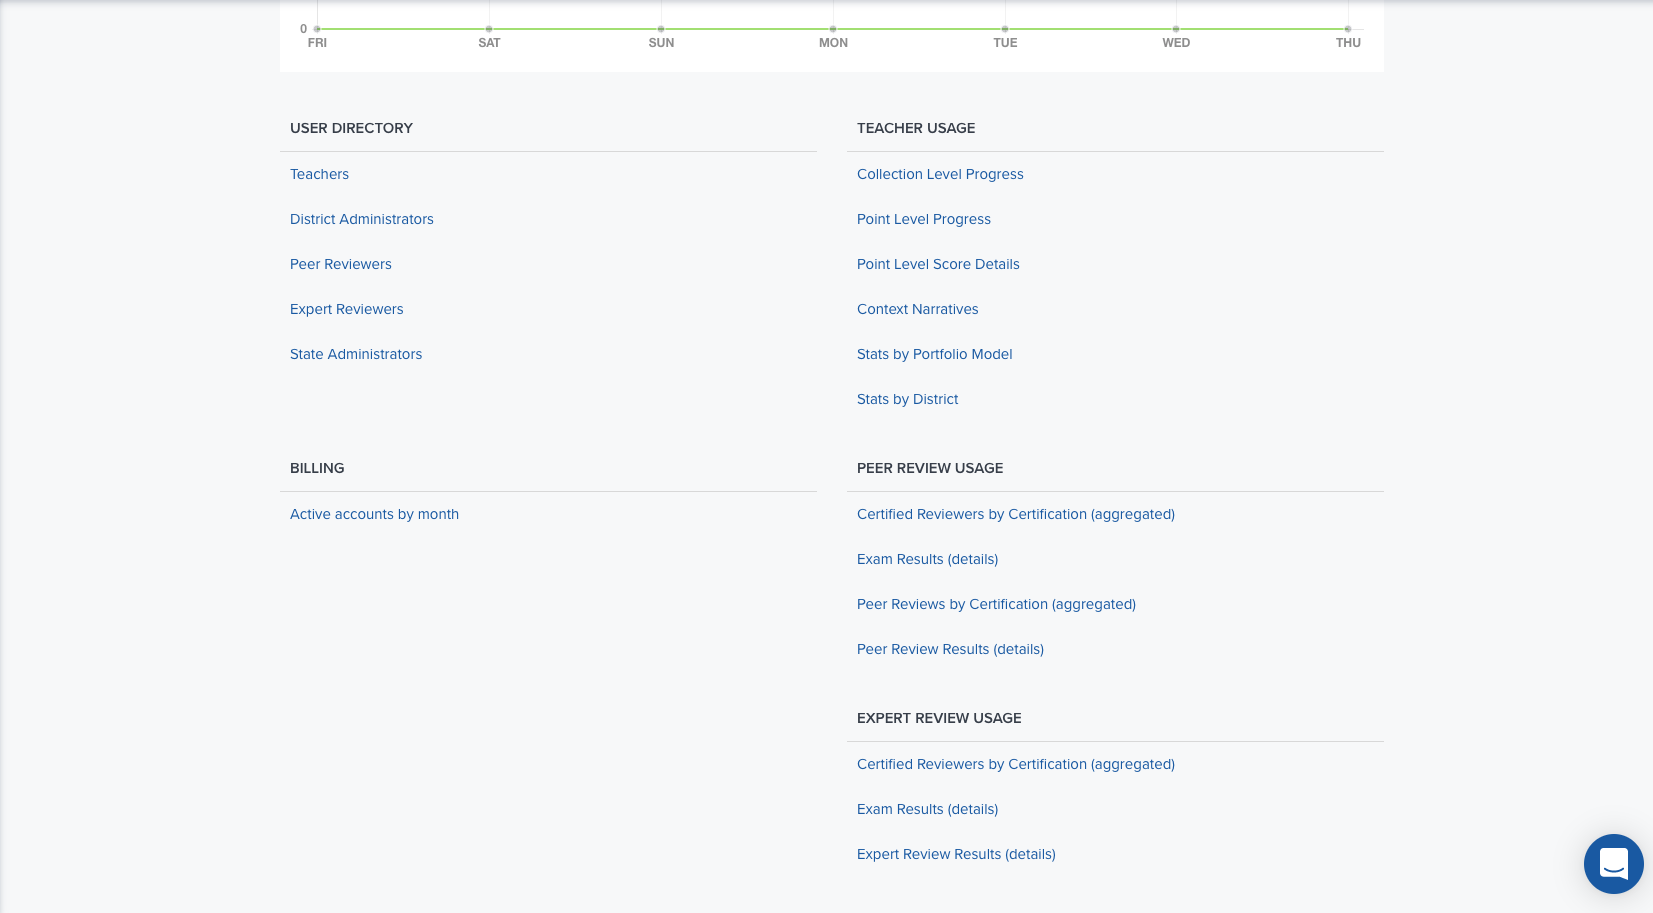1653x913 pixels.
Task: Open Peer Review Certified Reviewers by Certification
Action: 1016,514
